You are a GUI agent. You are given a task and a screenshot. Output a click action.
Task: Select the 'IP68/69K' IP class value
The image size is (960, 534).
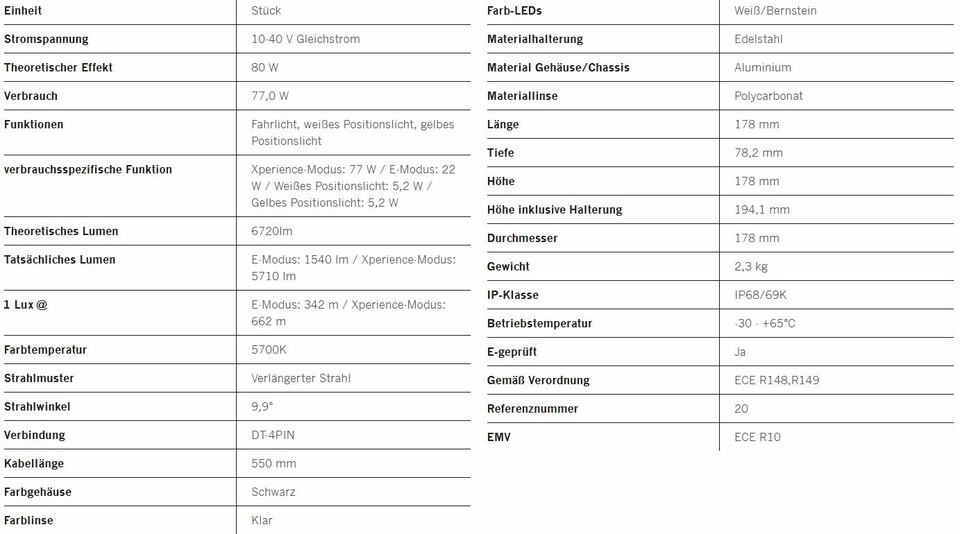tap(760, 295)
